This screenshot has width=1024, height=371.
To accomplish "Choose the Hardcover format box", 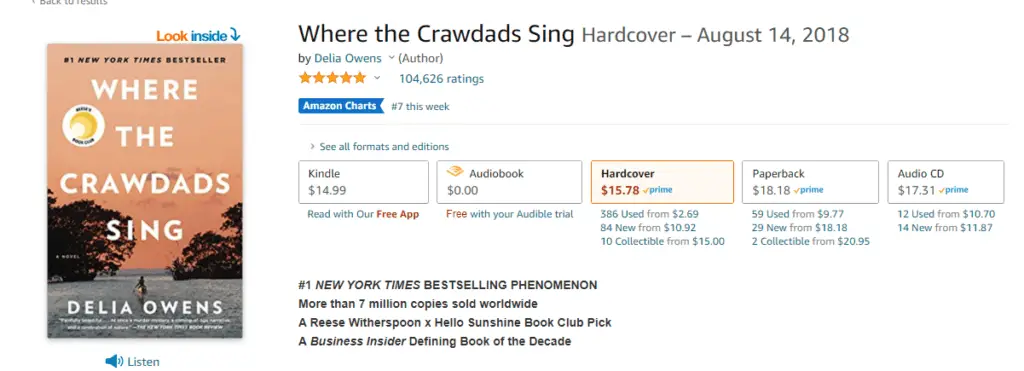I will coord(662,182).
